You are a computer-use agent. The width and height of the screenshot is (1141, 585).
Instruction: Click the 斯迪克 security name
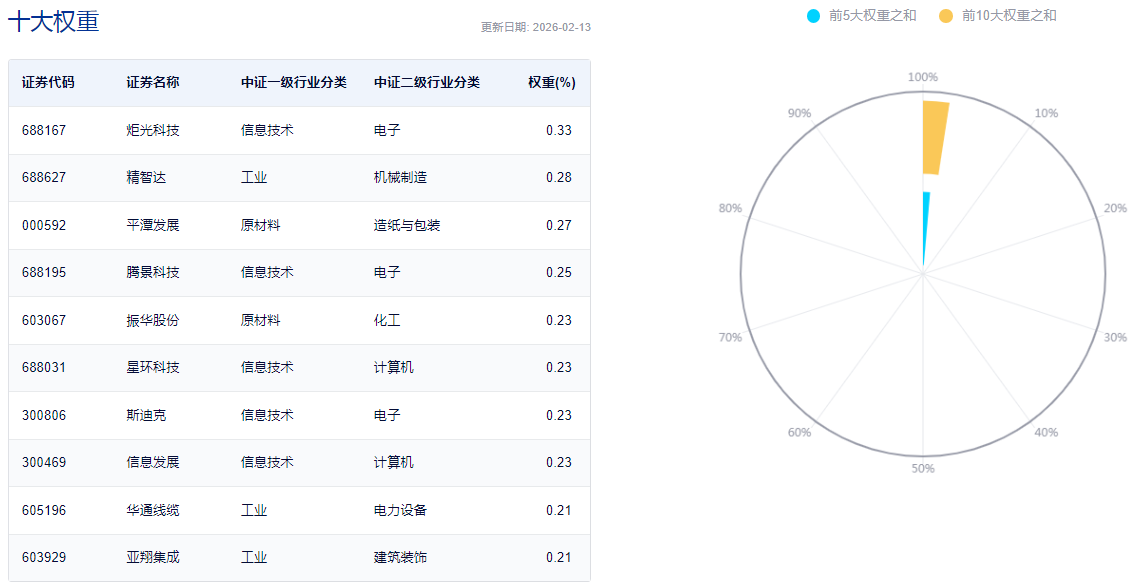(x=146, y=416)
